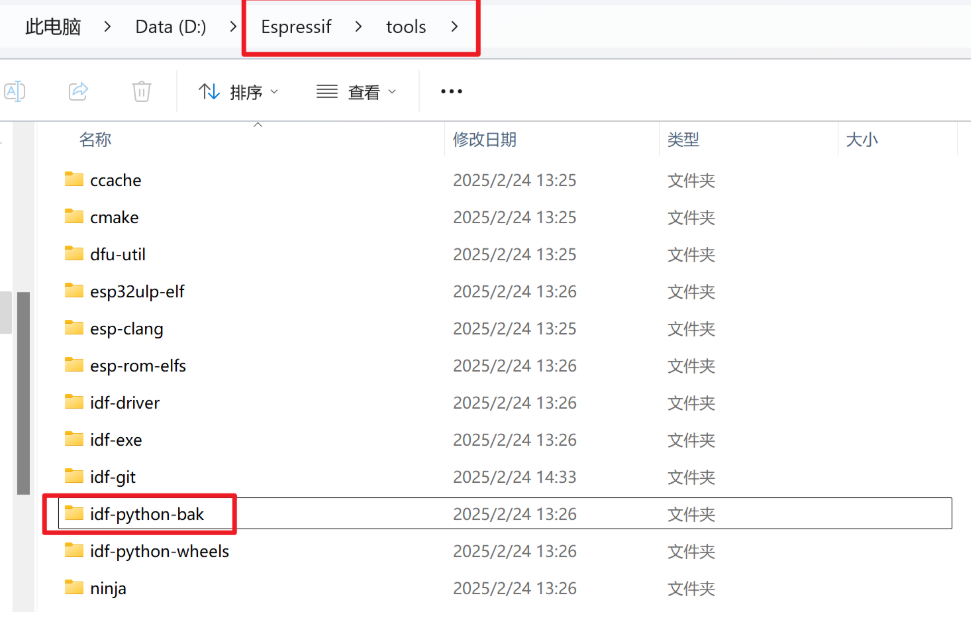
Task: Open the three-dot more options menu
Action: [451, 92]
